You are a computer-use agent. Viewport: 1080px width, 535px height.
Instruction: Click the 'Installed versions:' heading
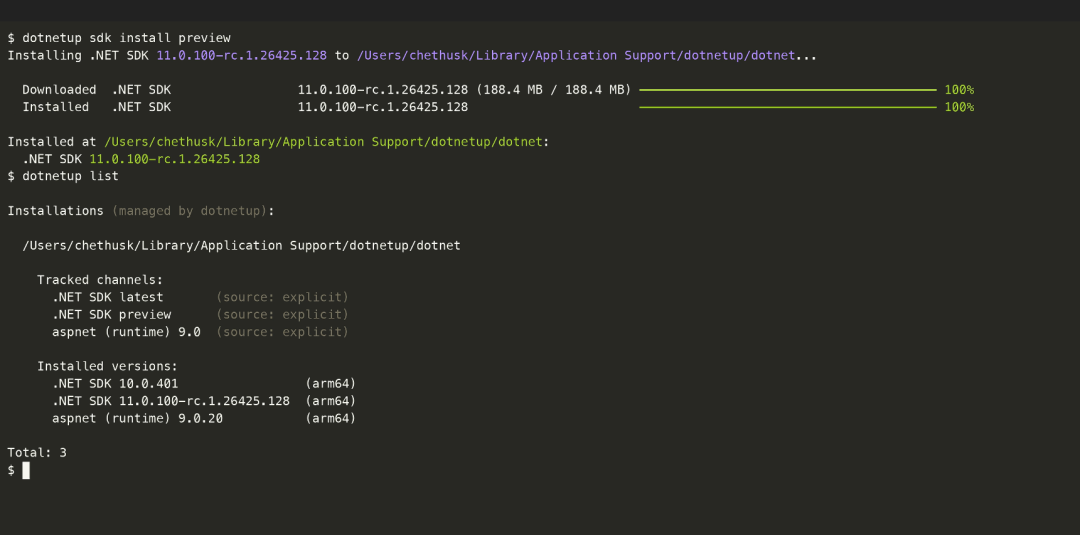(x=107, y=366)
